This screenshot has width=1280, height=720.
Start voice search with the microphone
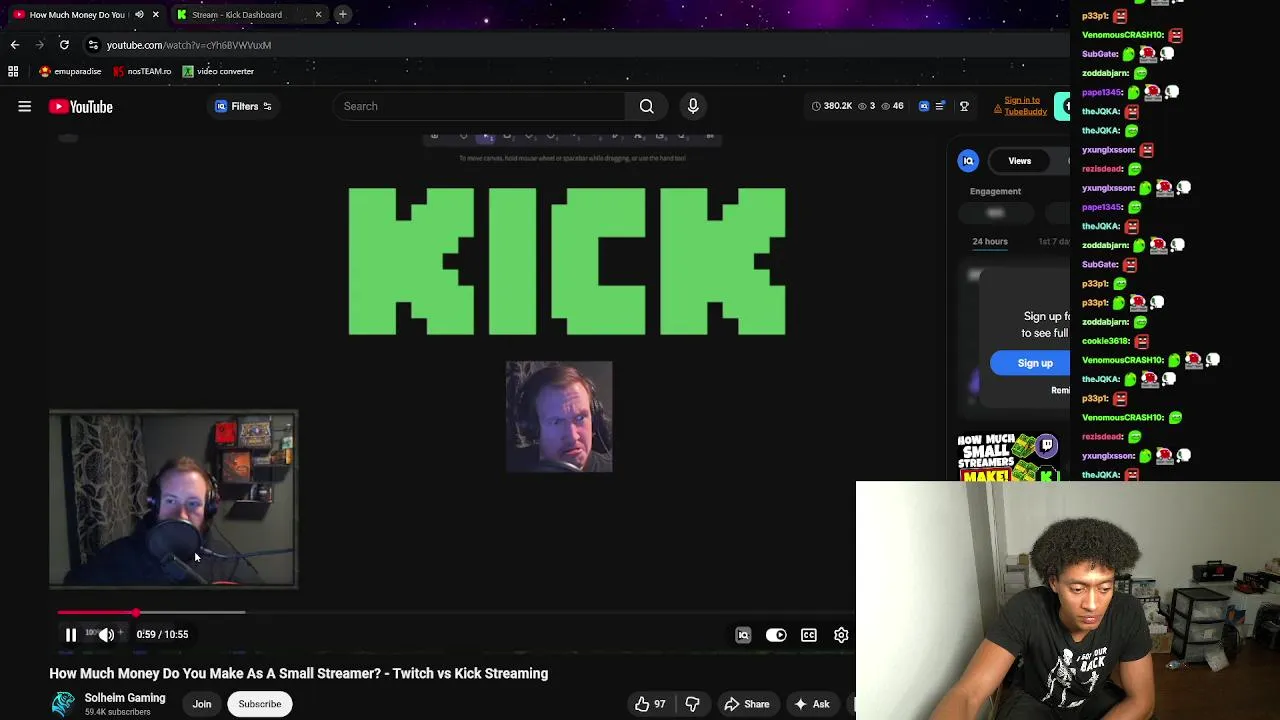click(x=693, y=106)
